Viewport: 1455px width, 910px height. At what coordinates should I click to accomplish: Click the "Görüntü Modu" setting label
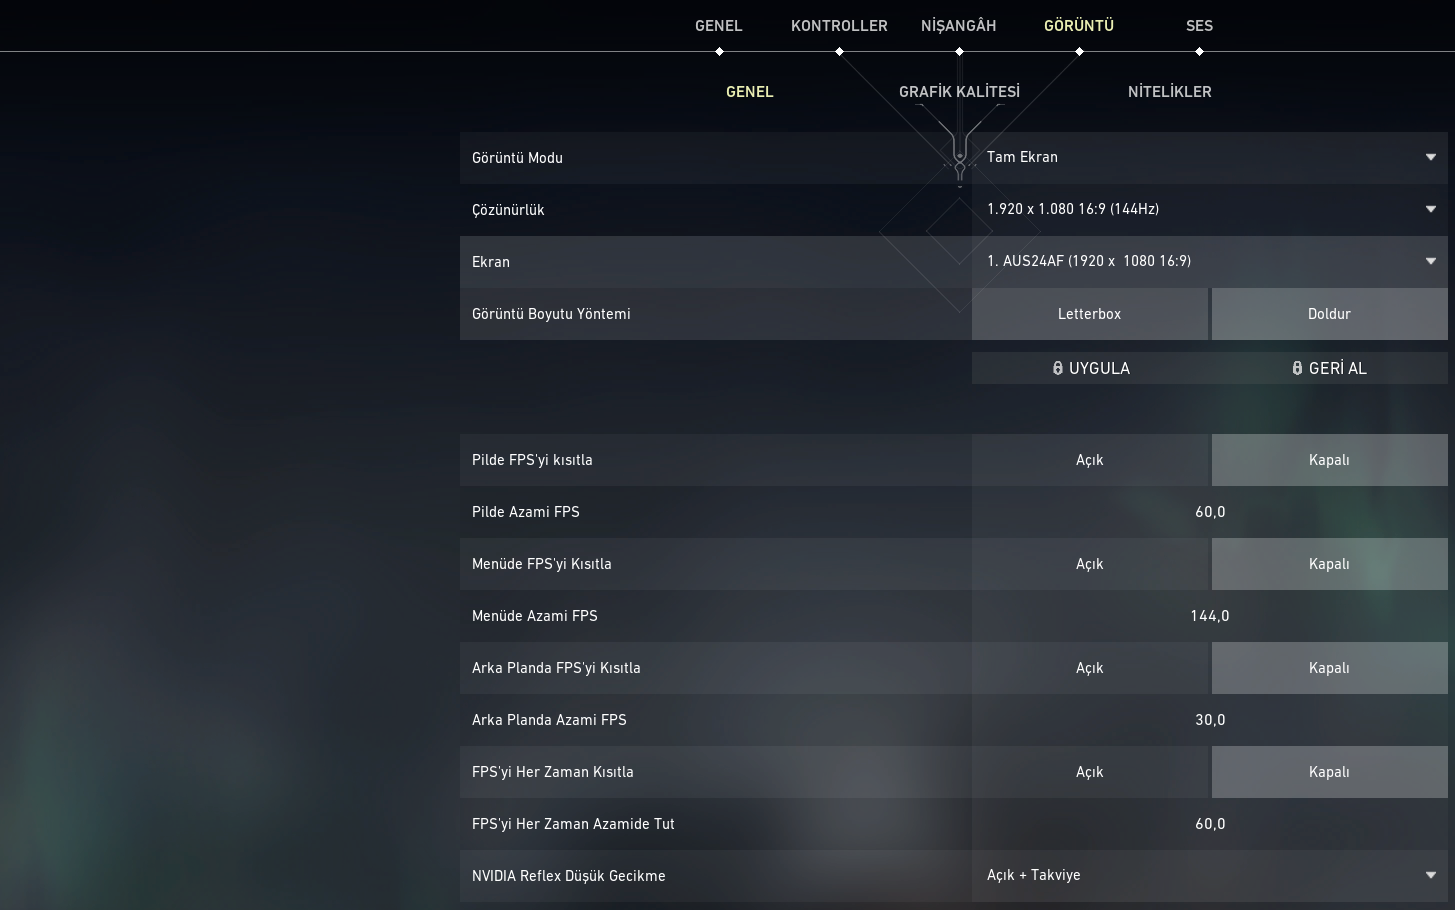(x=517, y=158)
